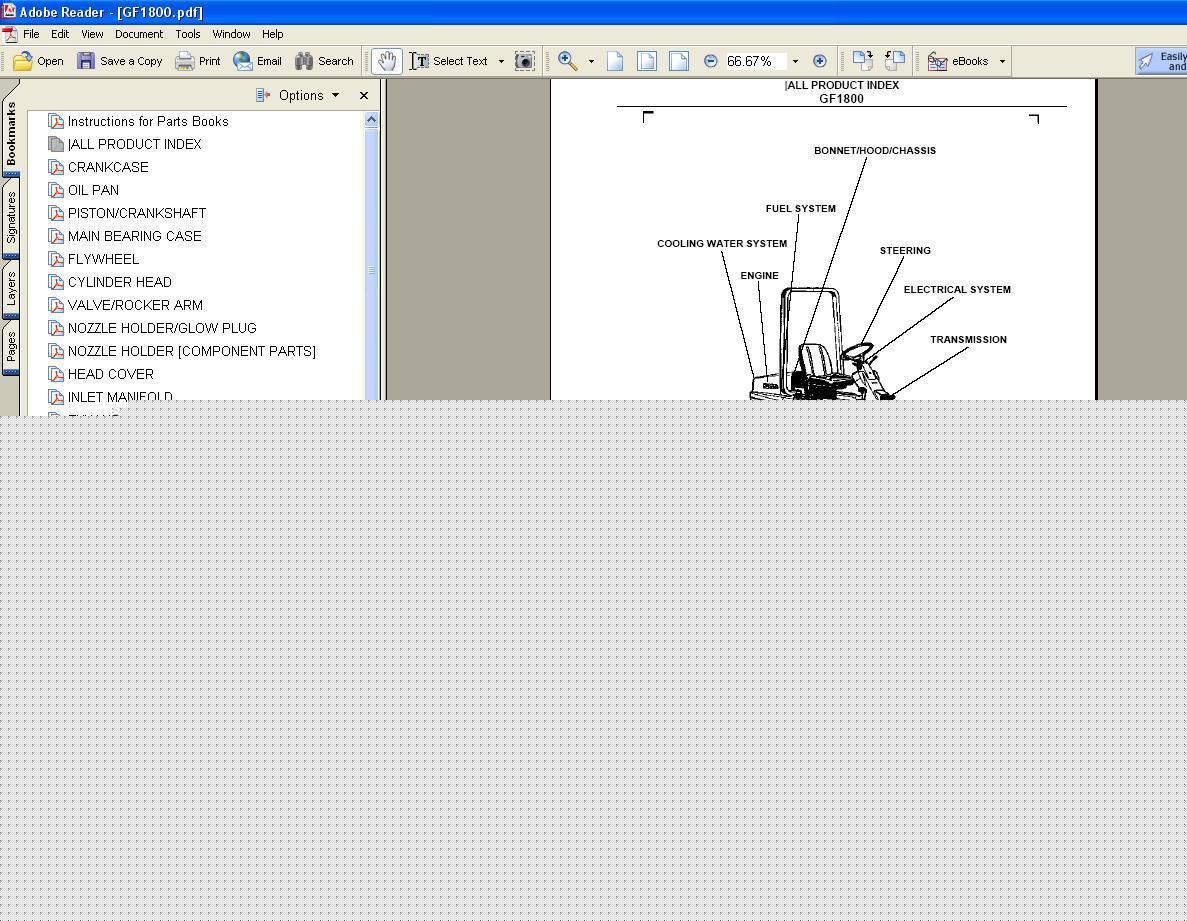This screenshot has width=1187, height=921.
Task: Go to the CYLINDER HEAD bookmark
Action: click(x=120, y=282)
